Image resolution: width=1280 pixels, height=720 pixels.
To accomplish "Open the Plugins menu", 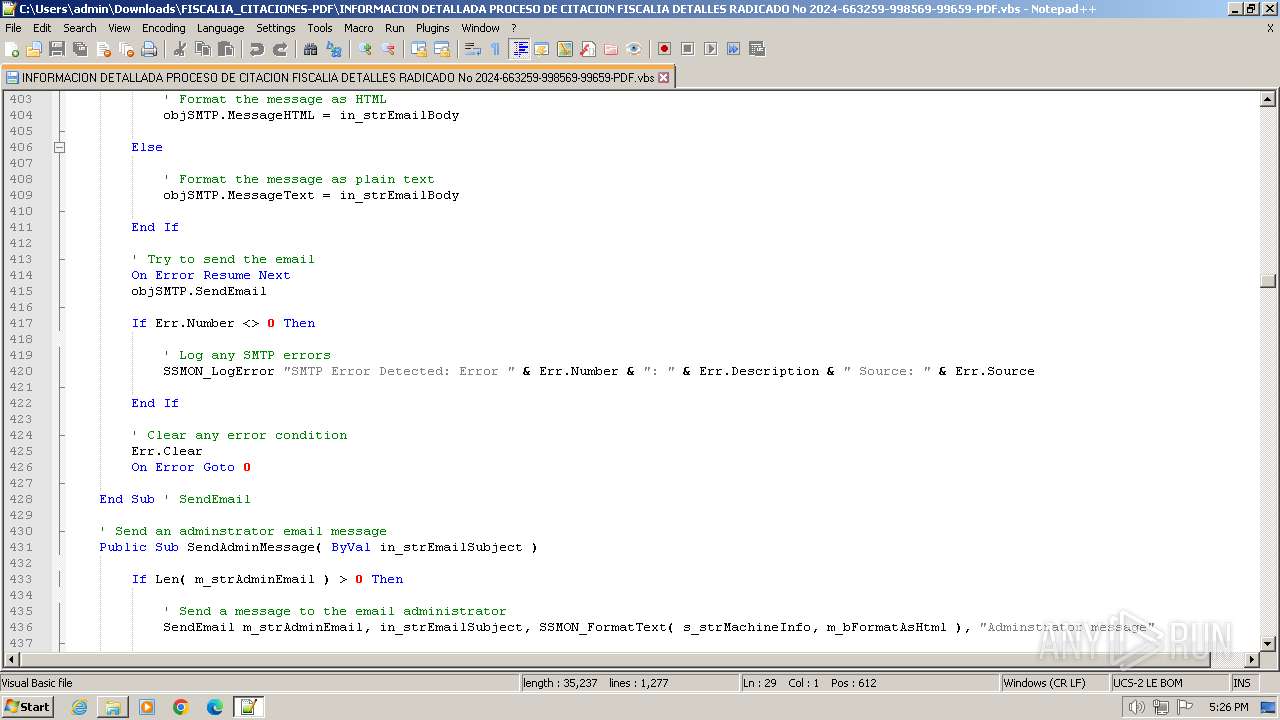I will point(433,28).
